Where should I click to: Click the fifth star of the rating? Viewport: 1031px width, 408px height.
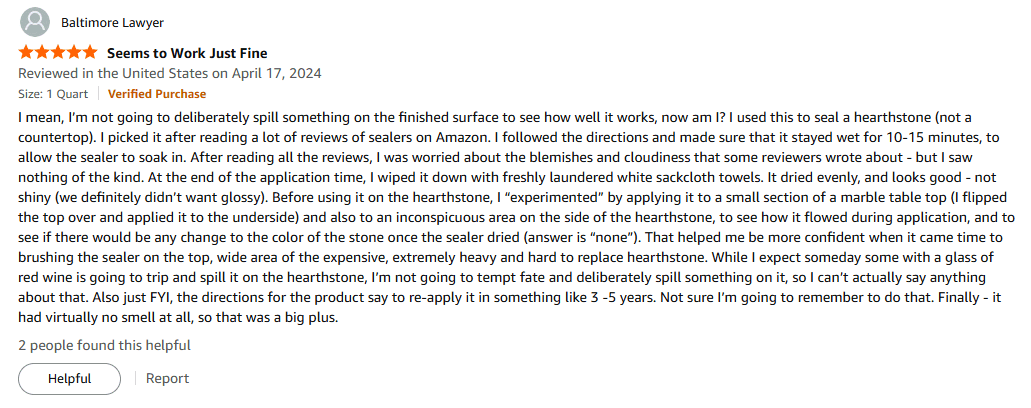(x=90, y=53)
